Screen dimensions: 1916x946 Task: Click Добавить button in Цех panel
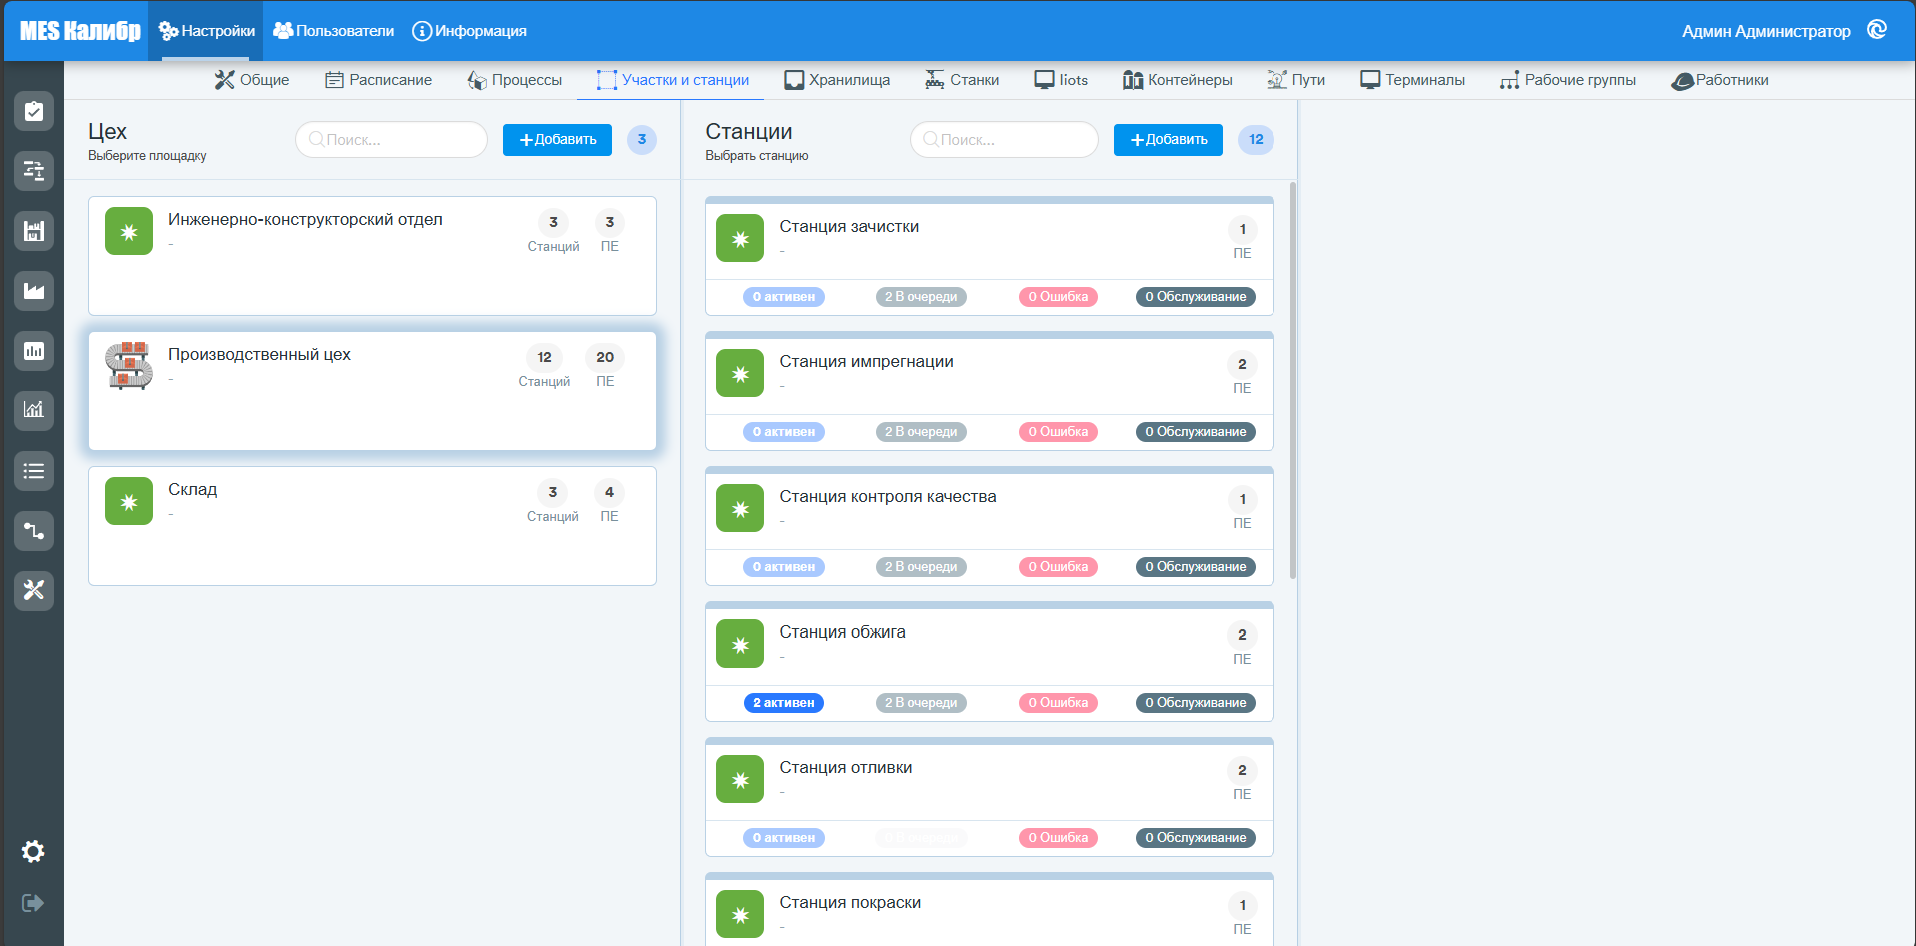(x=557, y=140)
